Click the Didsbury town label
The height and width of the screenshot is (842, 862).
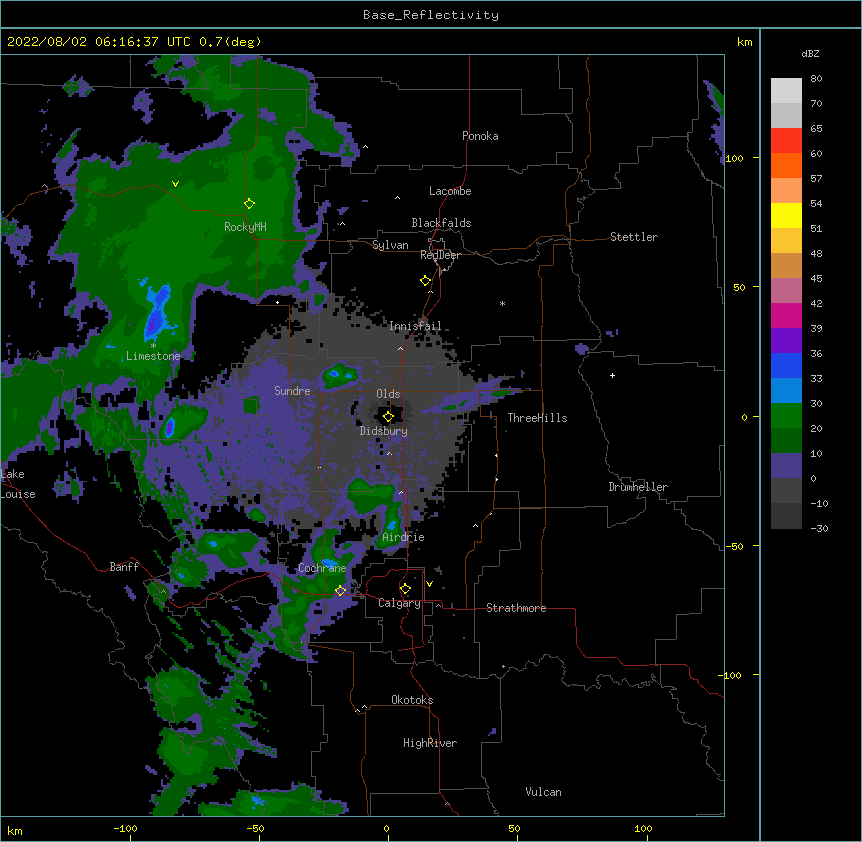pyautogui.click(x=384, y=431)
